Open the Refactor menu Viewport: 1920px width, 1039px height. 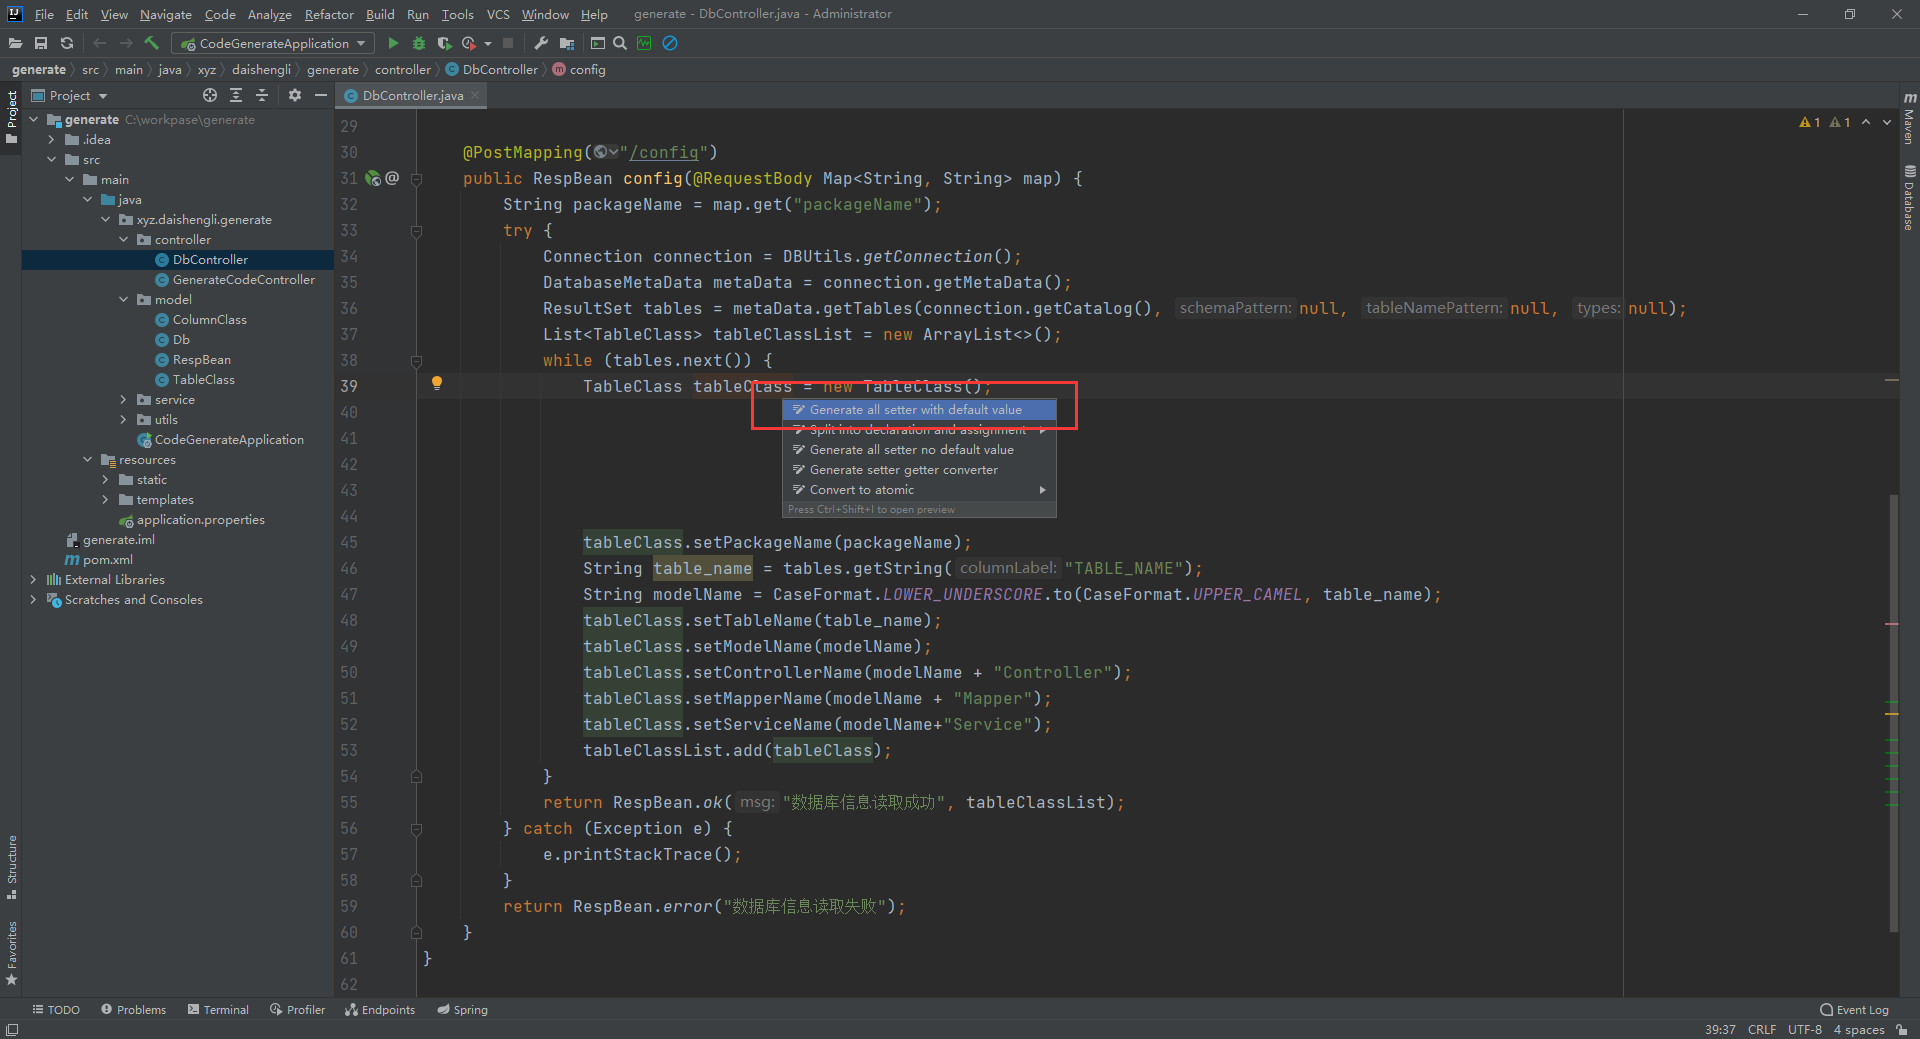(329, 14)
